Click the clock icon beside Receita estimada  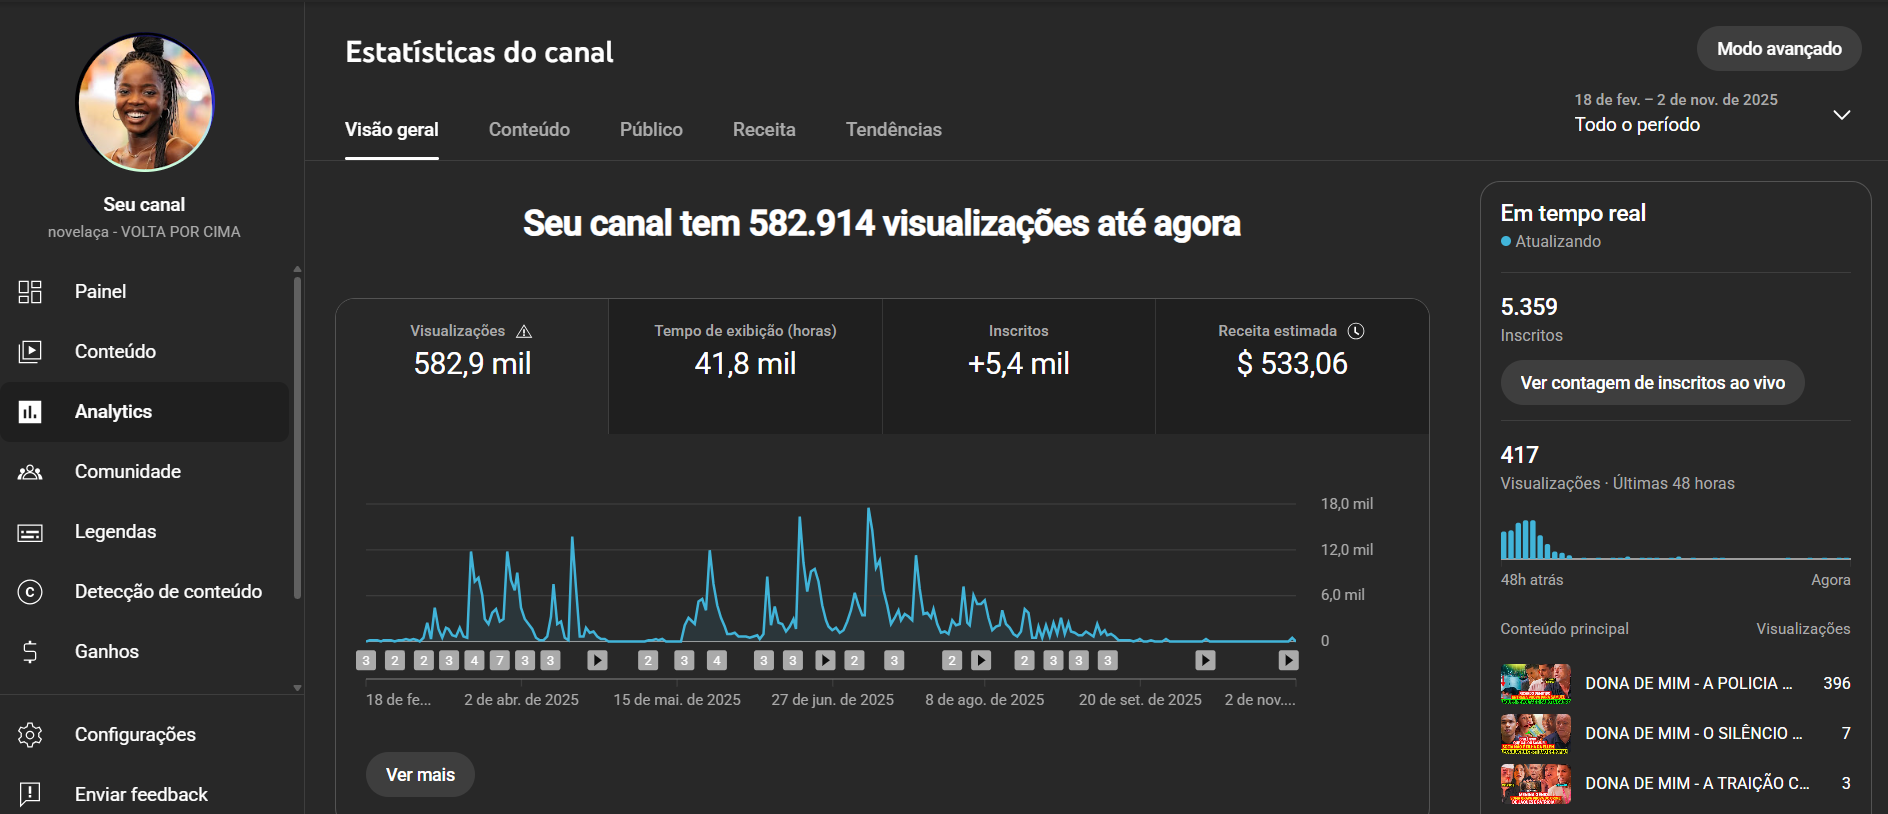[x=1356, y=331]
